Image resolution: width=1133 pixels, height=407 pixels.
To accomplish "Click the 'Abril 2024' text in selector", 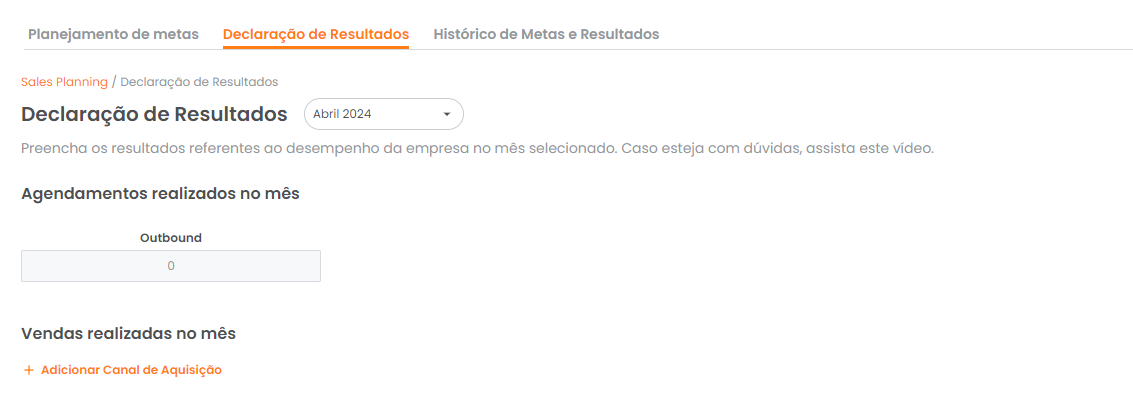I will click(x=342, y=114).
